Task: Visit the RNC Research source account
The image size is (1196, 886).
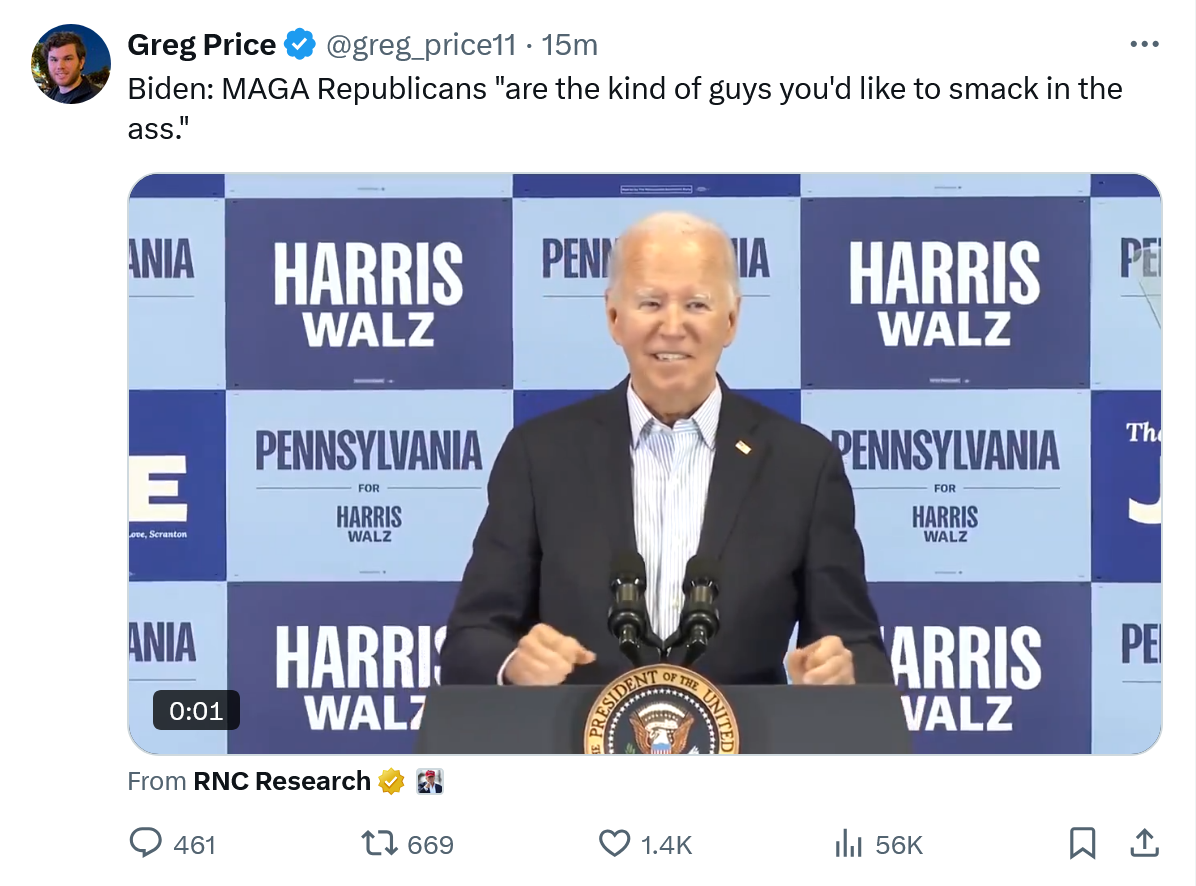Action: tap(281, 781)
